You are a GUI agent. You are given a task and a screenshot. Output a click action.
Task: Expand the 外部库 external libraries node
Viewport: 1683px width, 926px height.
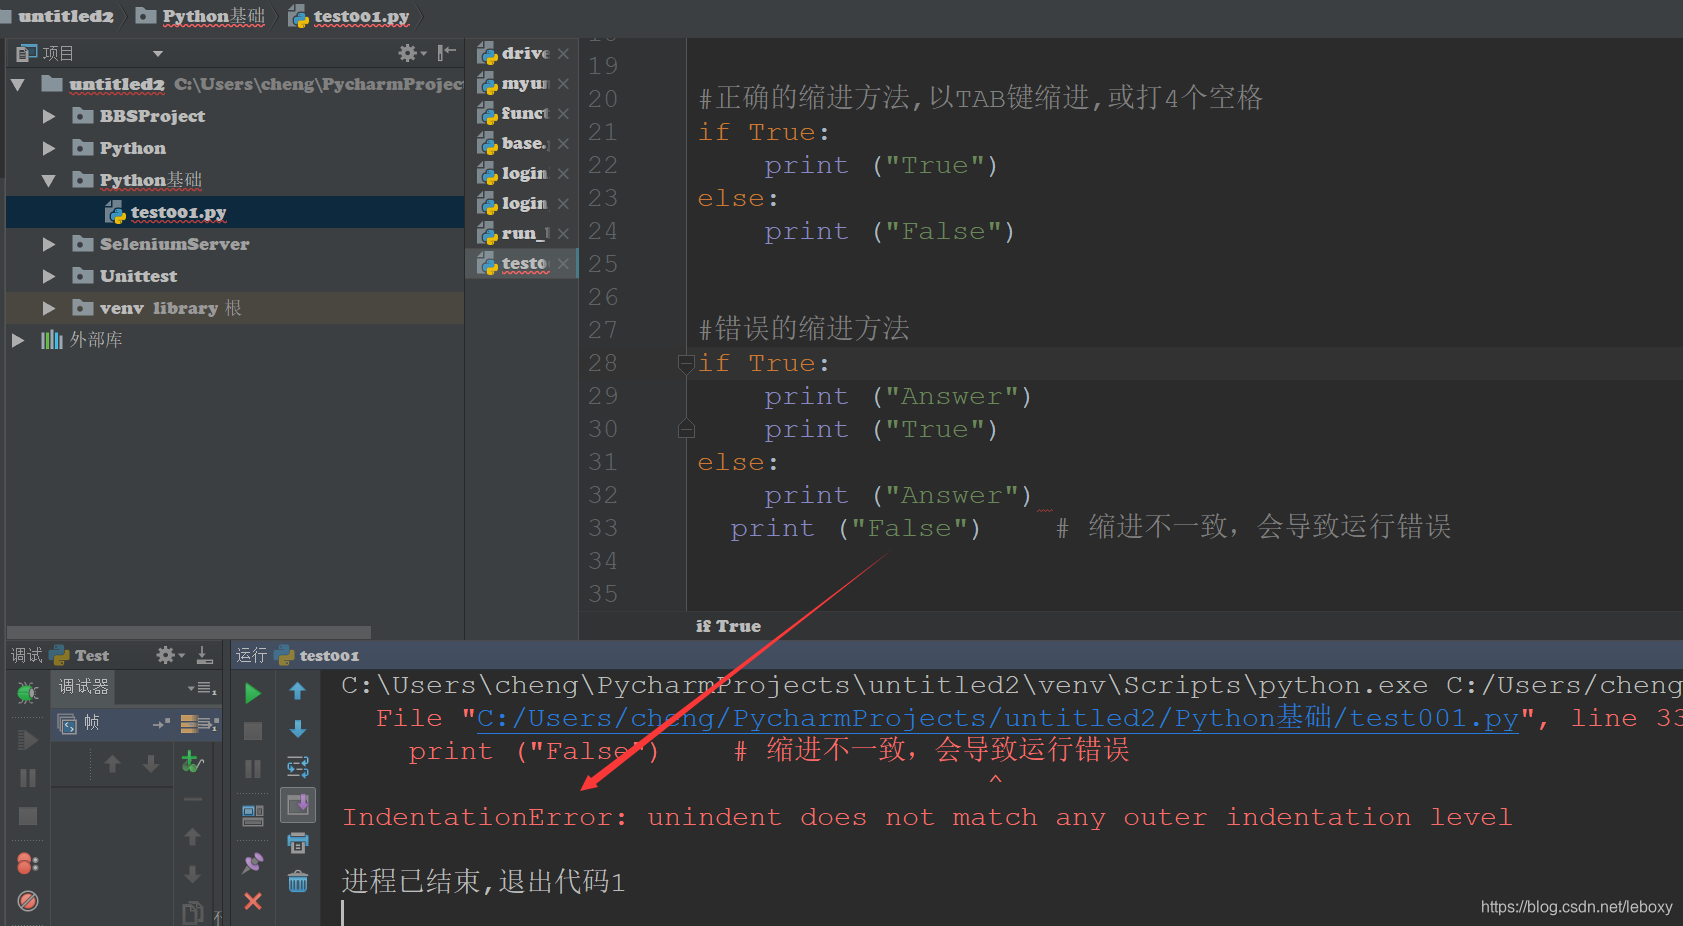pos(17,340)
